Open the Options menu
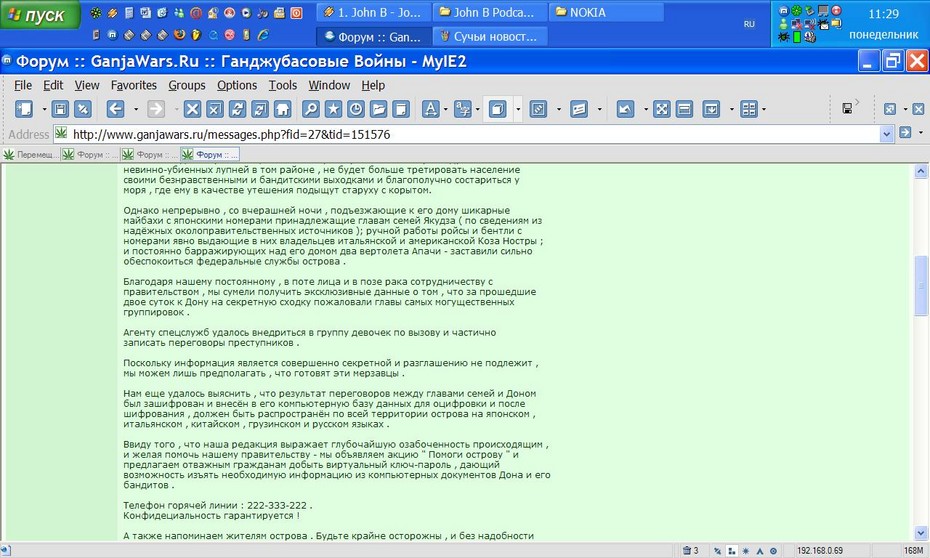The image size is (930, 558). pos(237,85)
